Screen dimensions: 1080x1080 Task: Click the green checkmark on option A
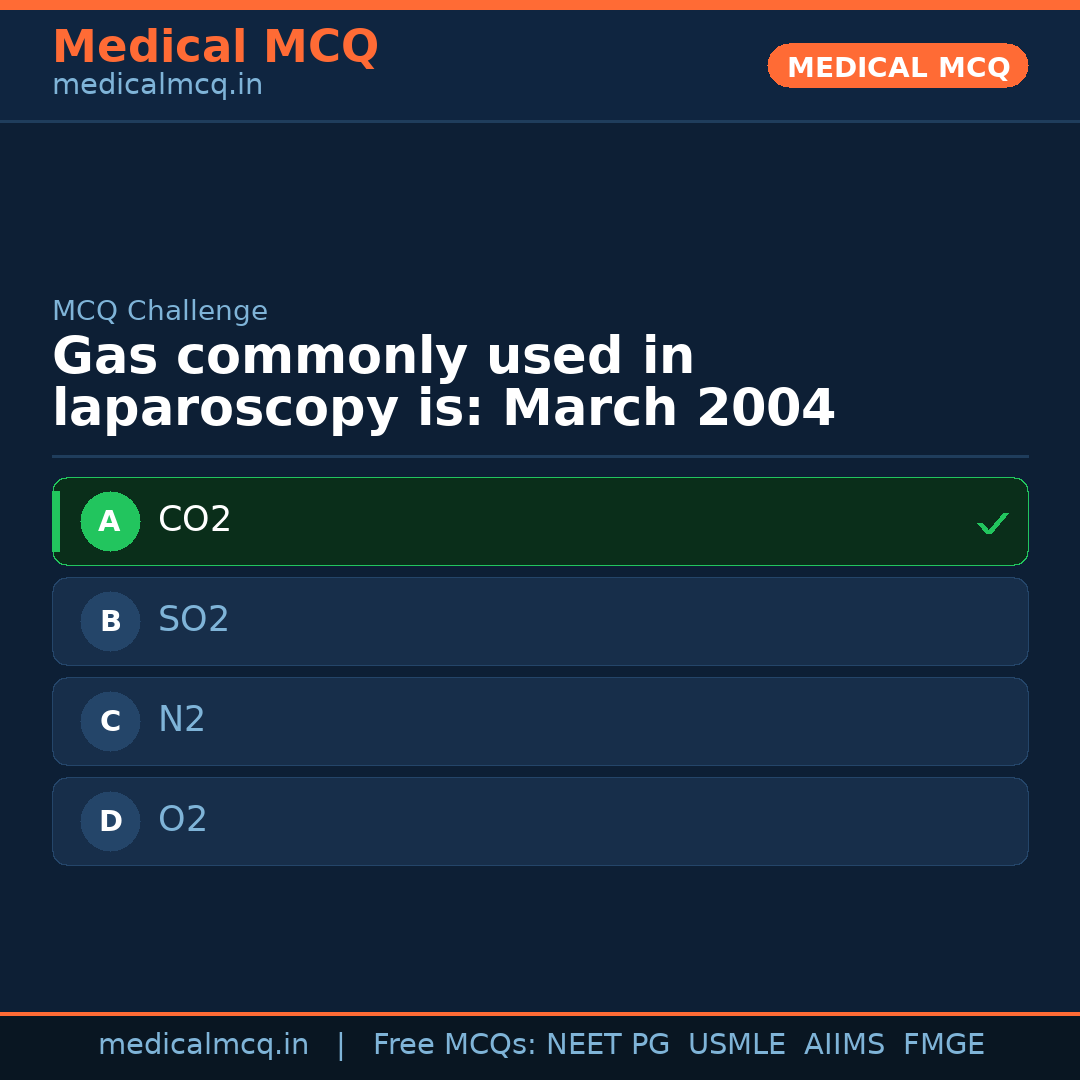pos(992,523)
